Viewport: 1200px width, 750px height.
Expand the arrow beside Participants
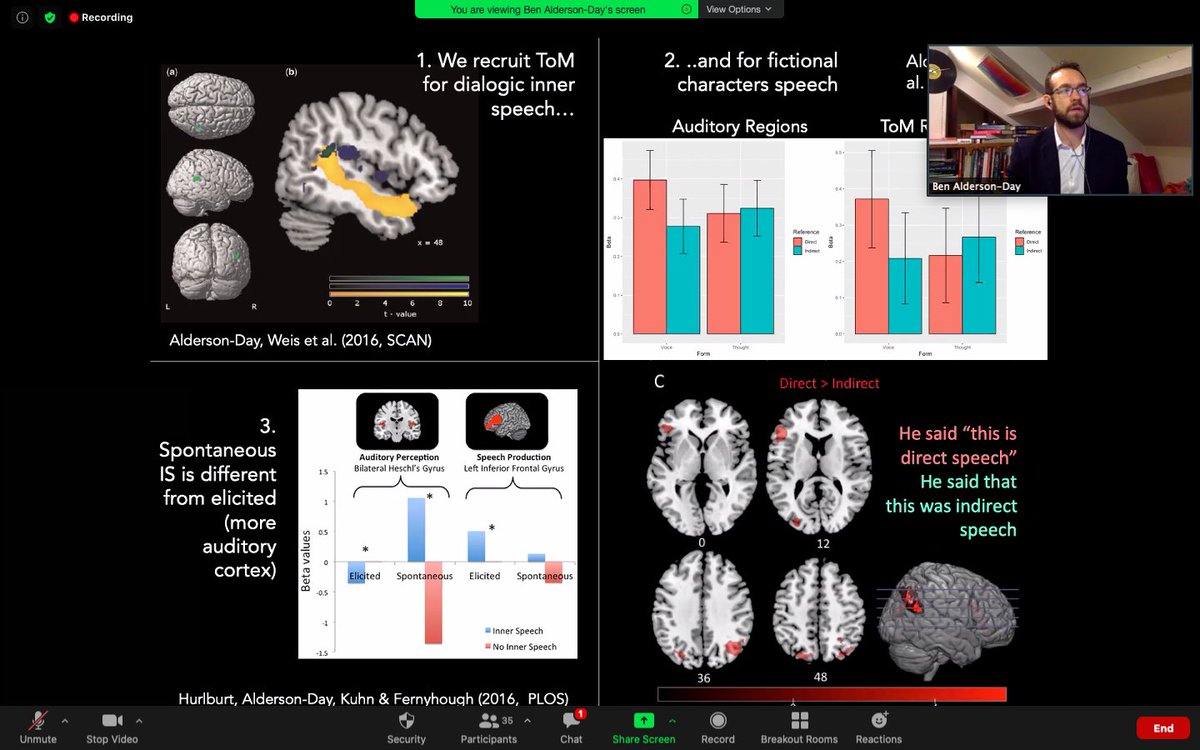click(x=528, y=720)
